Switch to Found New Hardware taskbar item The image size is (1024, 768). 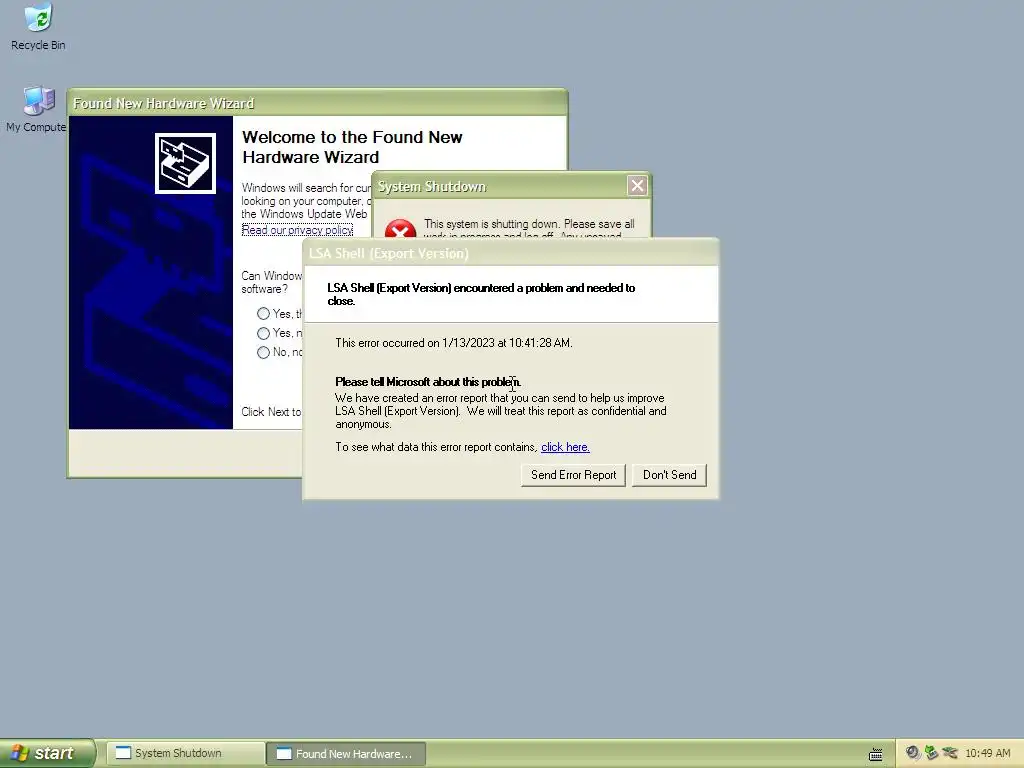(x=346, y=753)
